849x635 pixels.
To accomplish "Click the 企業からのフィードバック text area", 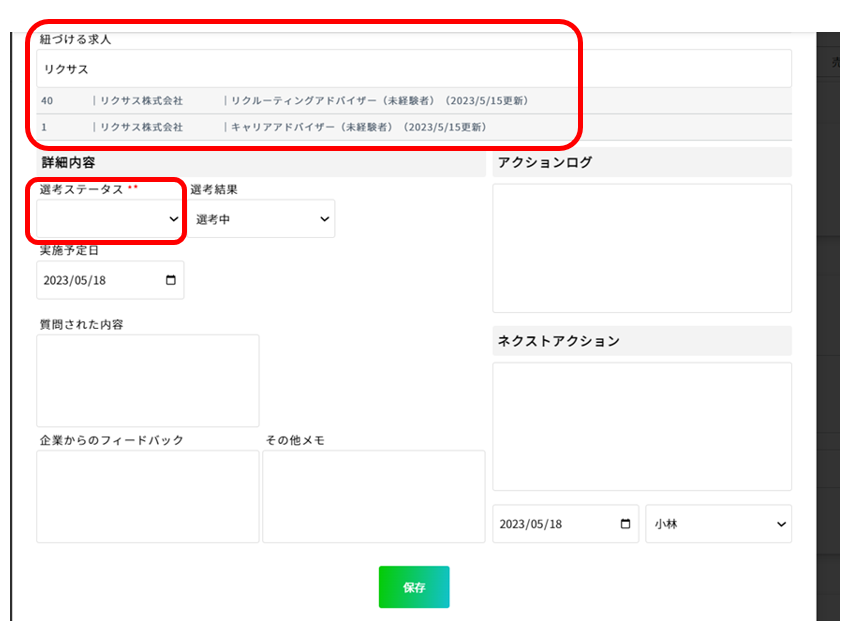I will tap(148, 496).
